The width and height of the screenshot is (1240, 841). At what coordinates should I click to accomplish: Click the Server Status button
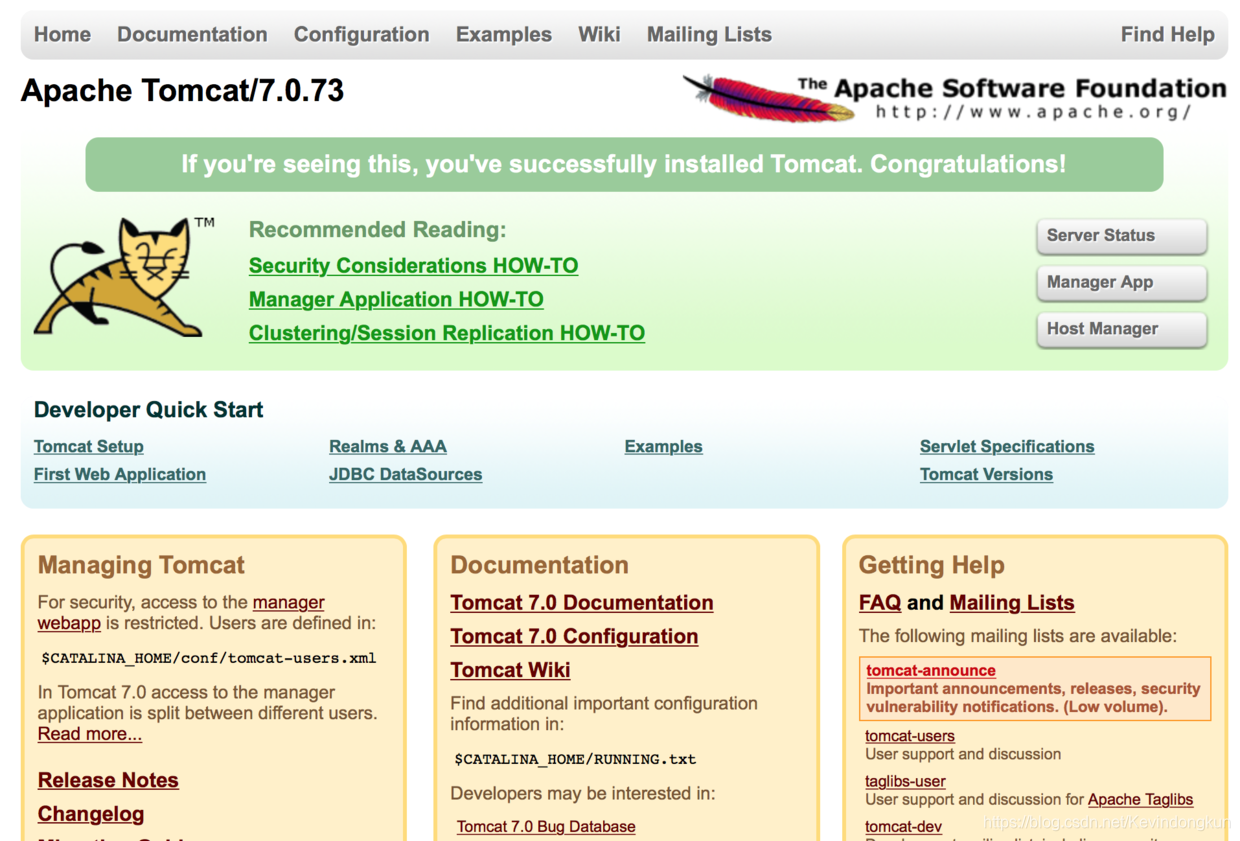click(x=1121, y=236)
